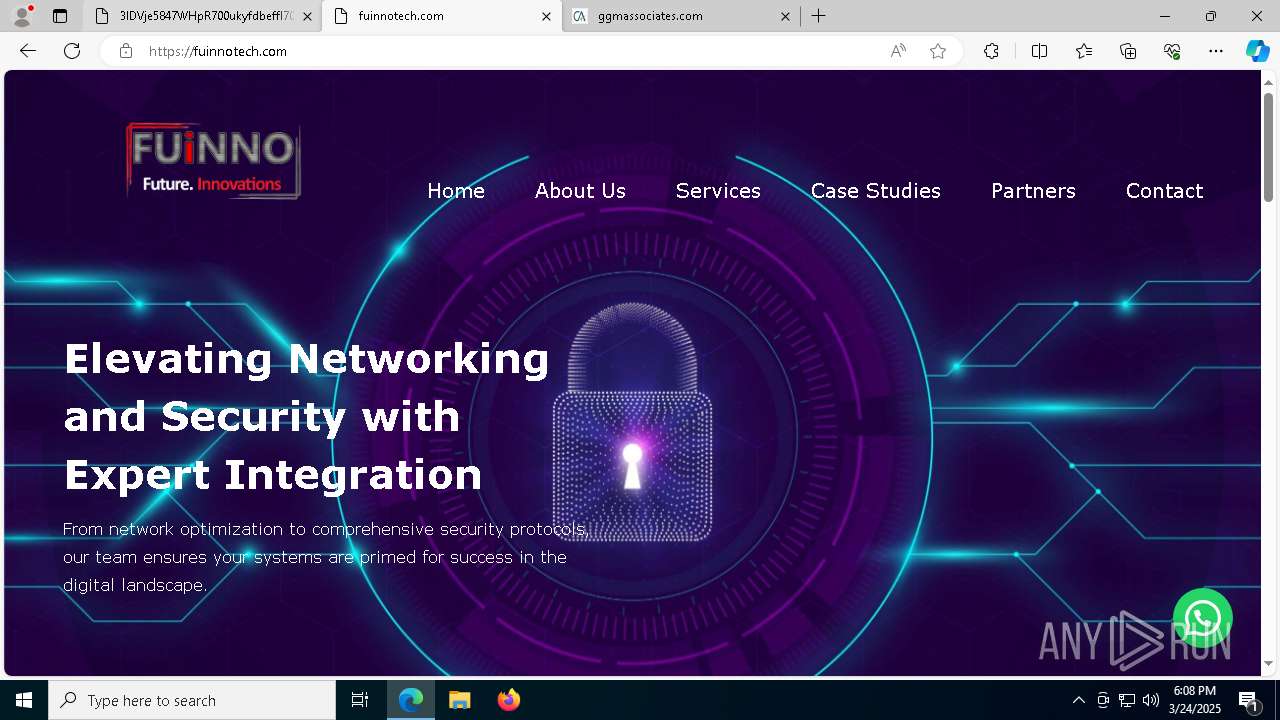Click the 'From network optimization' paragraph

click(x=326, y=557)
